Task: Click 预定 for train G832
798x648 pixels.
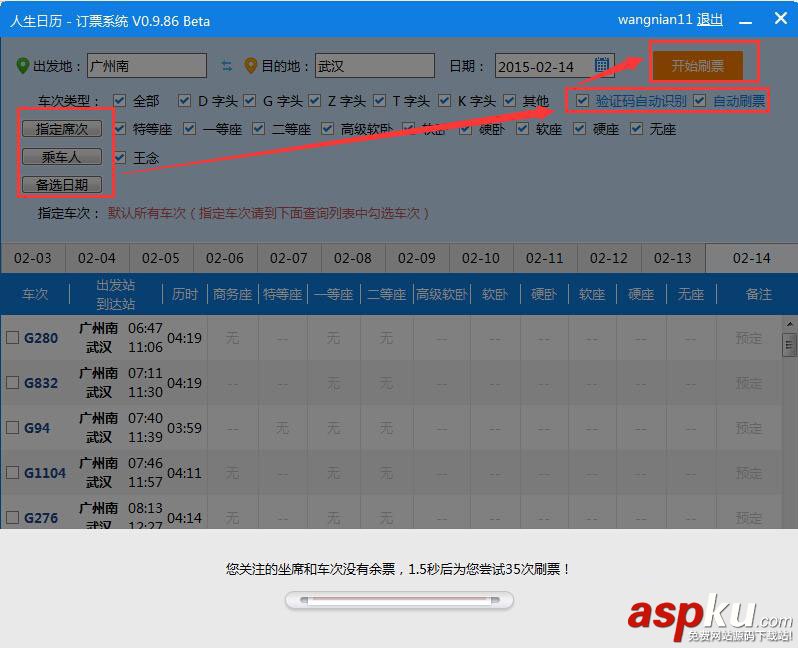Action: (749, 383)
